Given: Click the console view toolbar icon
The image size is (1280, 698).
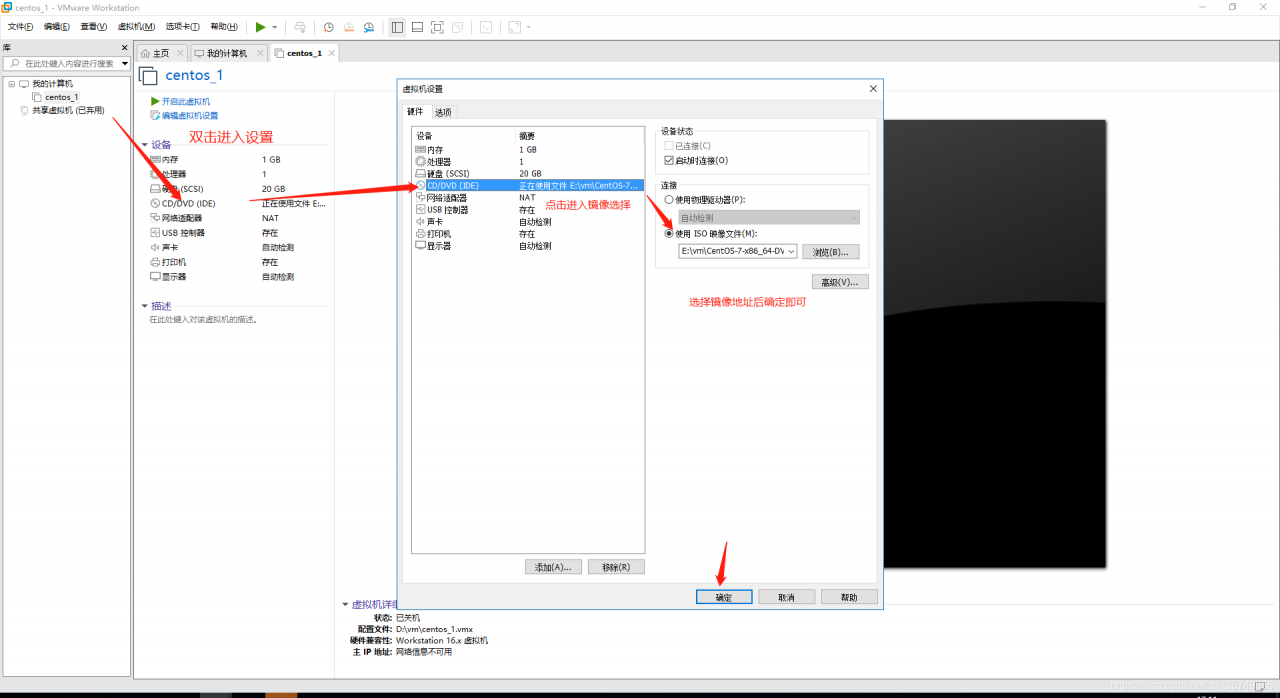Looking at the screenshot, I should coord(486,27).
